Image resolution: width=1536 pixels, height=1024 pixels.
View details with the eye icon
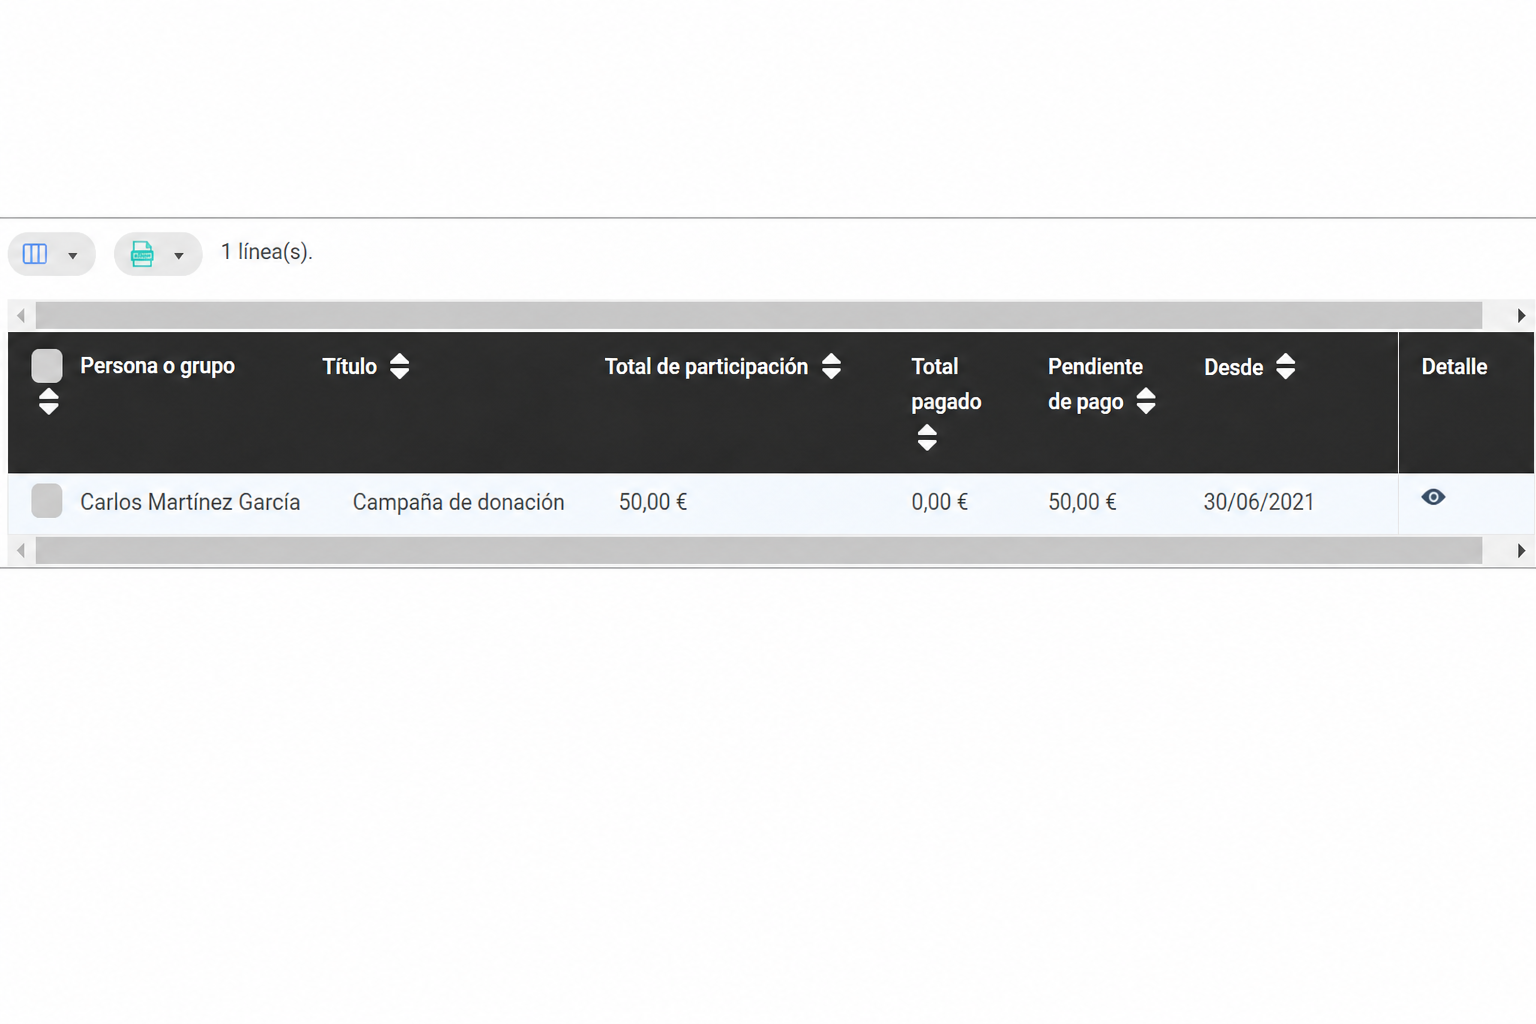(1433, 497)
